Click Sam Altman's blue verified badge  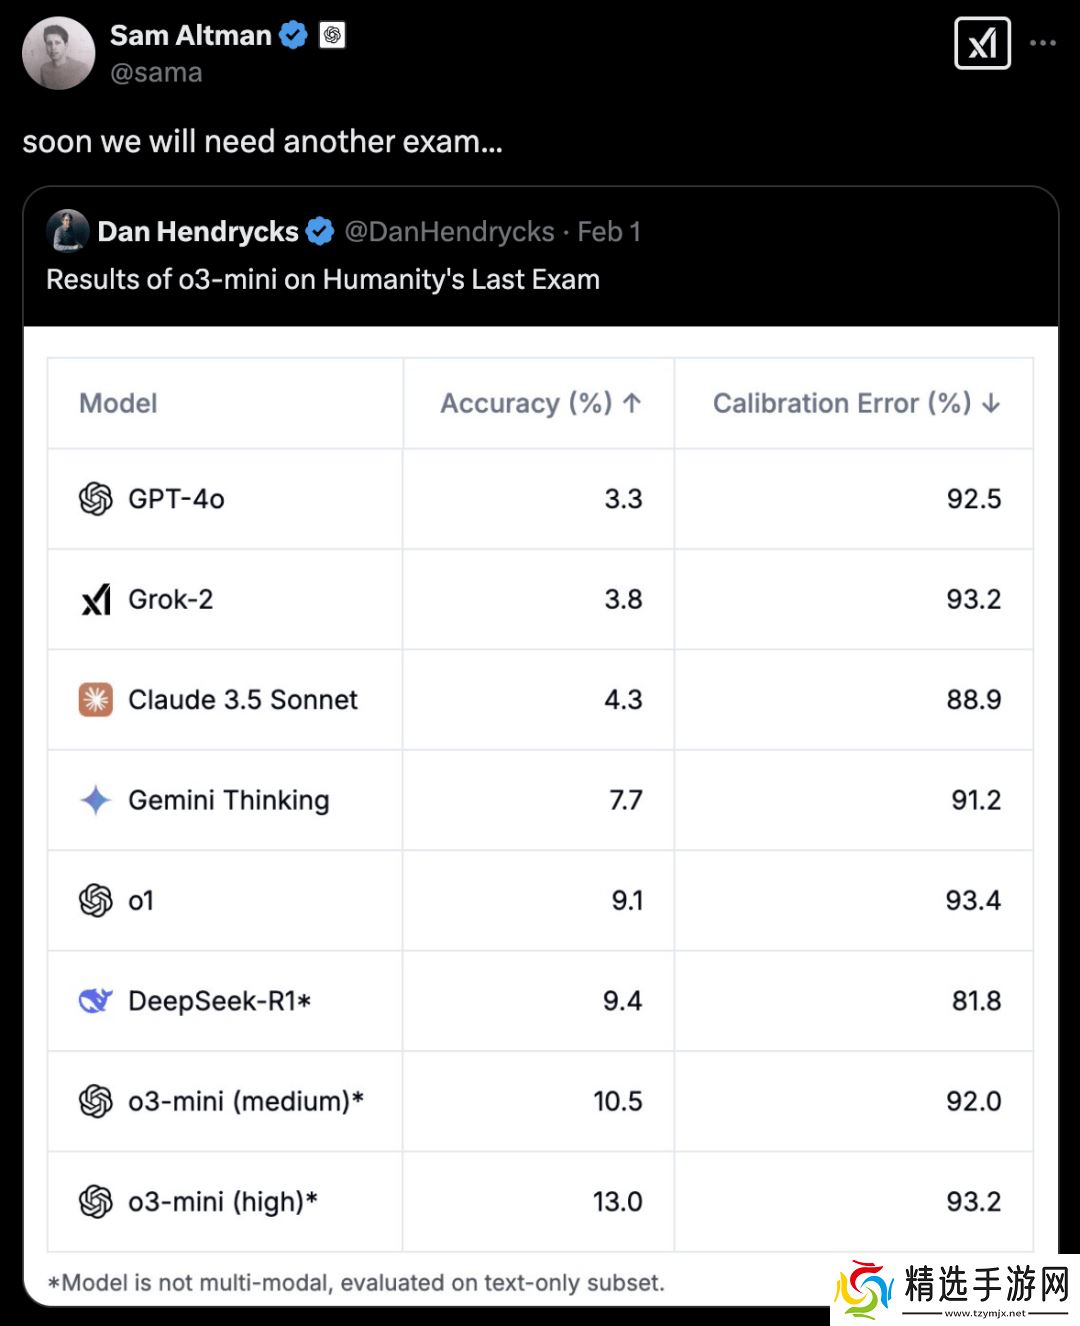[x=293, y=36]
